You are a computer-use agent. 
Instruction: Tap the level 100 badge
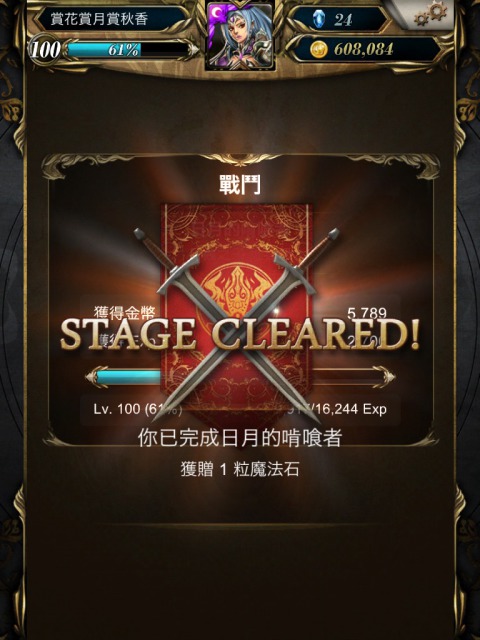[45, 50]
